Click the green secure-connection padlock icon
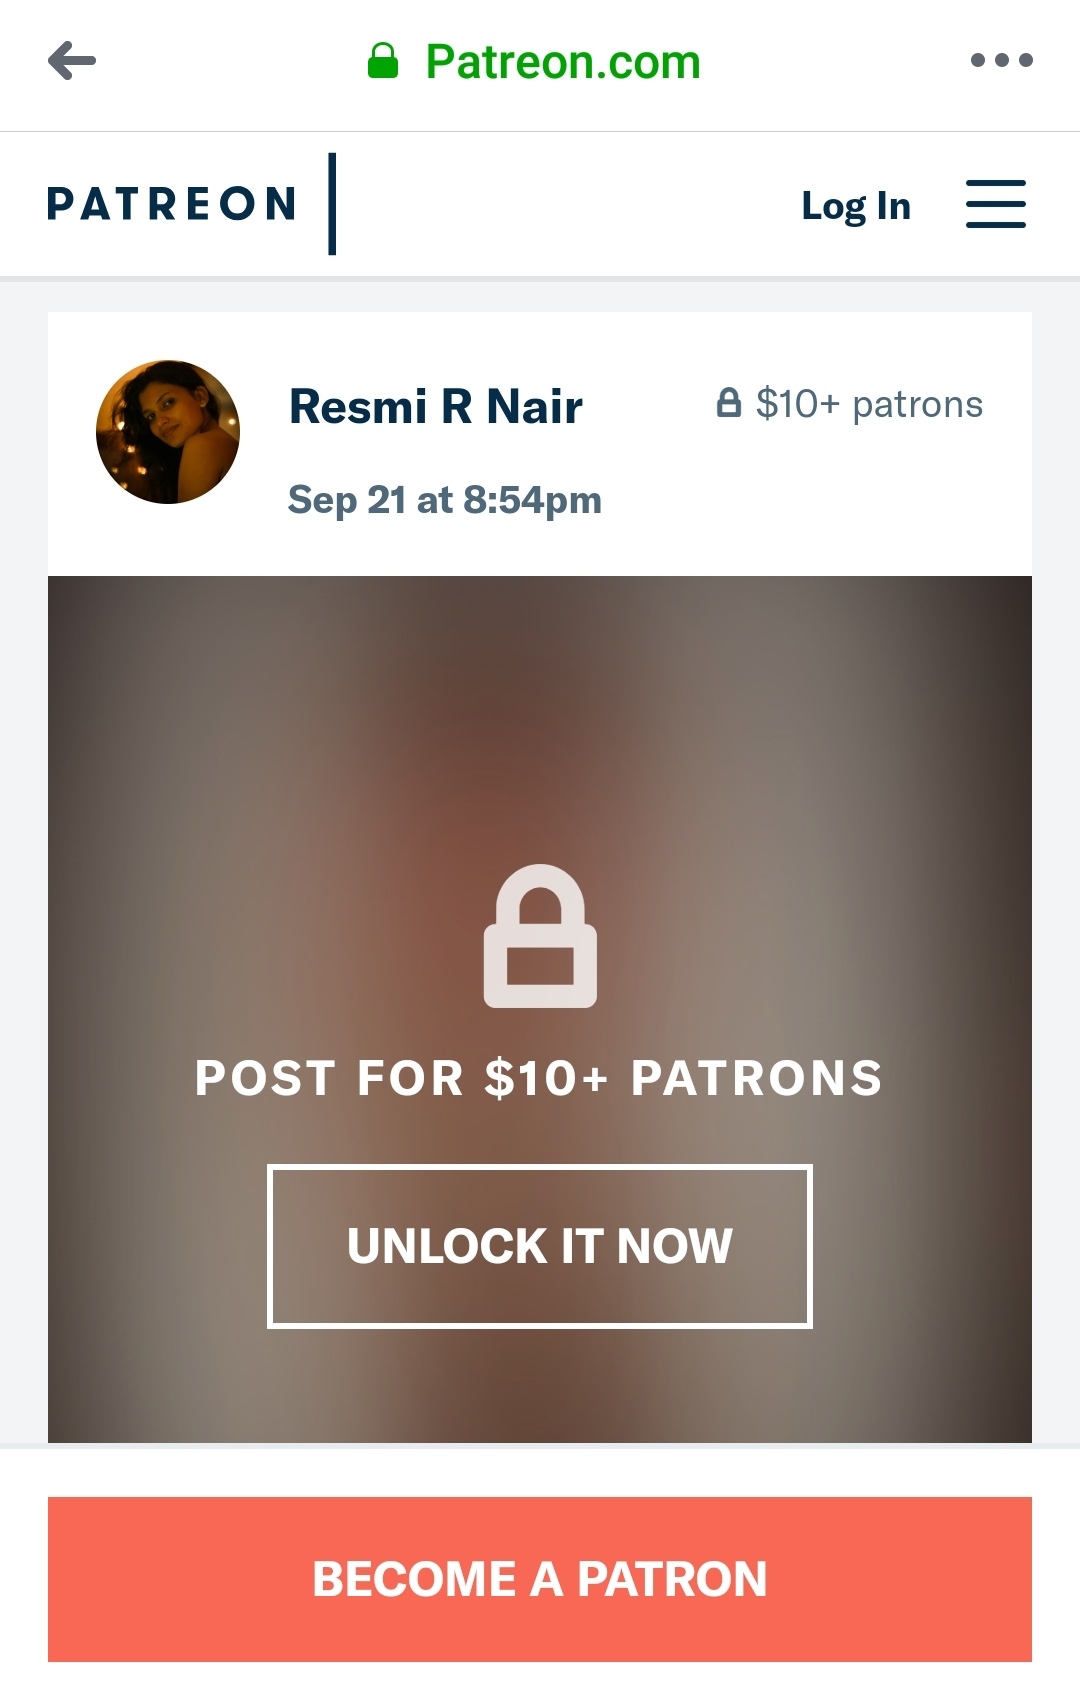 pyautogui.click(x=383, y=62)
